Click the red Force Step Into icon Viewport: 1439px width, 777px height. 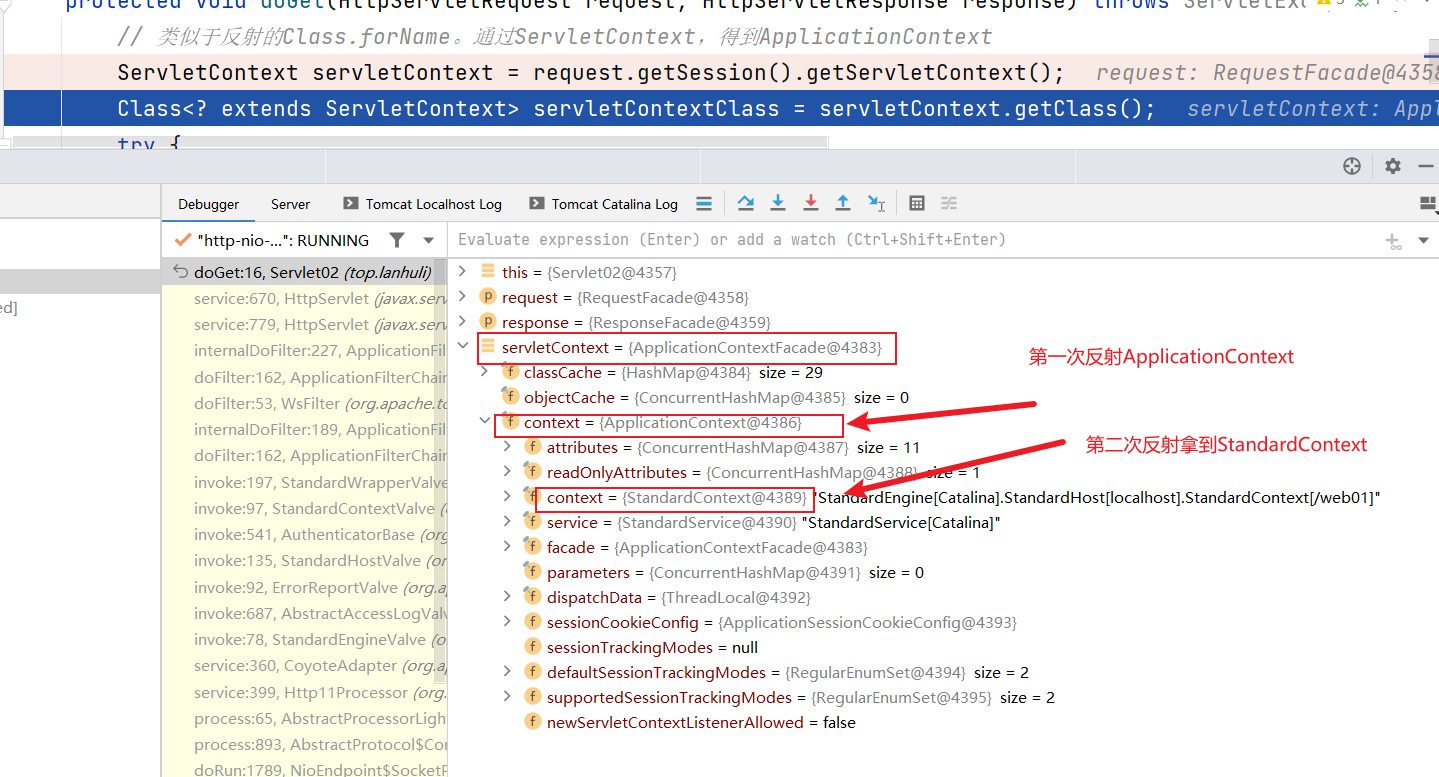click(811, 203)
